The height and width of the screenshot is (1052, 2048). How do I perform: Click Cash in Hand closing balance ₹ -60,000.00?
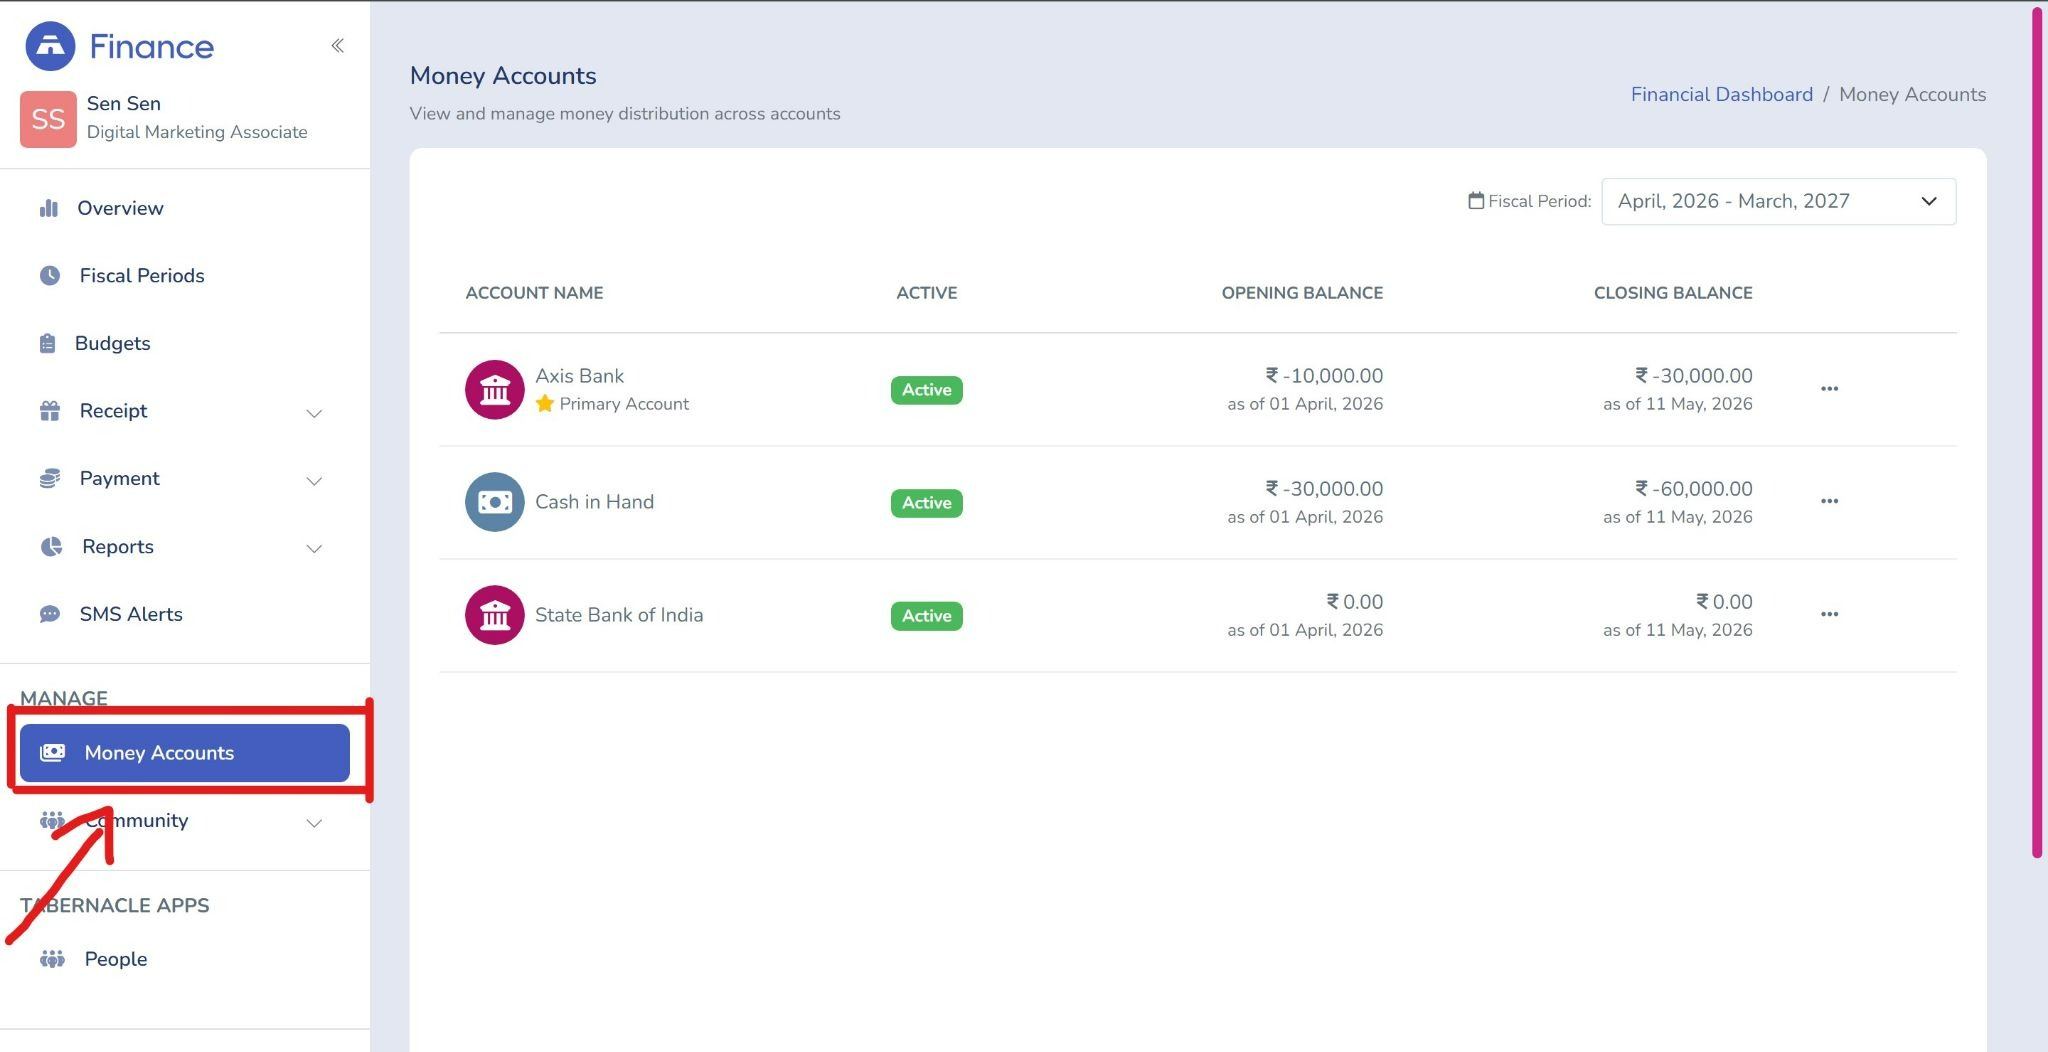(1693, 489)
